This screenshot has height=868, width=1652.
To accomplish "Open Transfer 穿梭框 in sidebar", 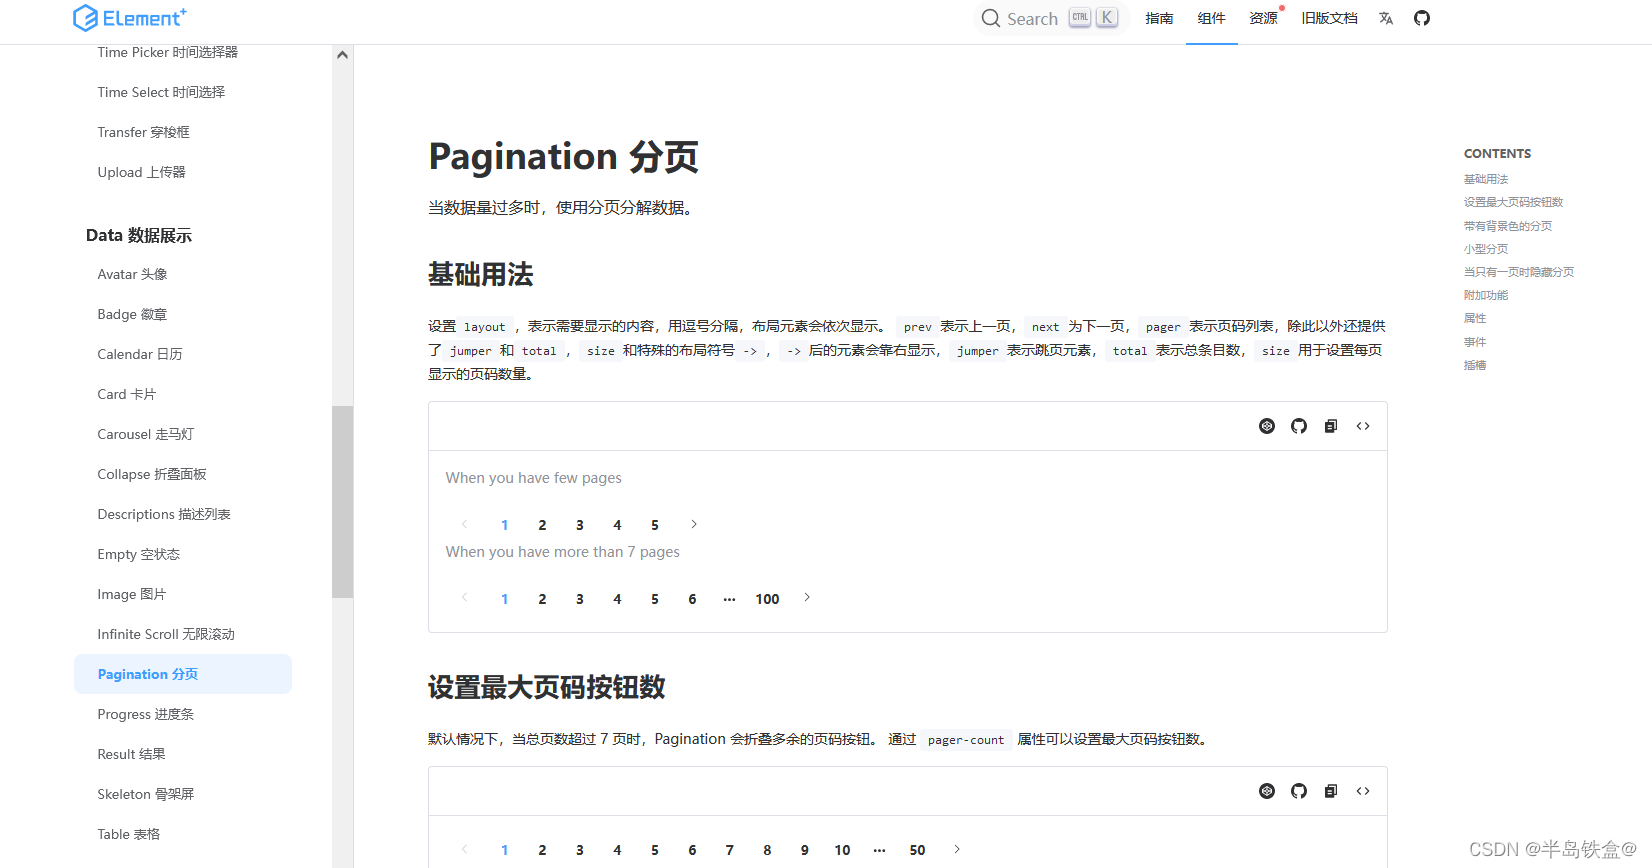I will (143, 132).
